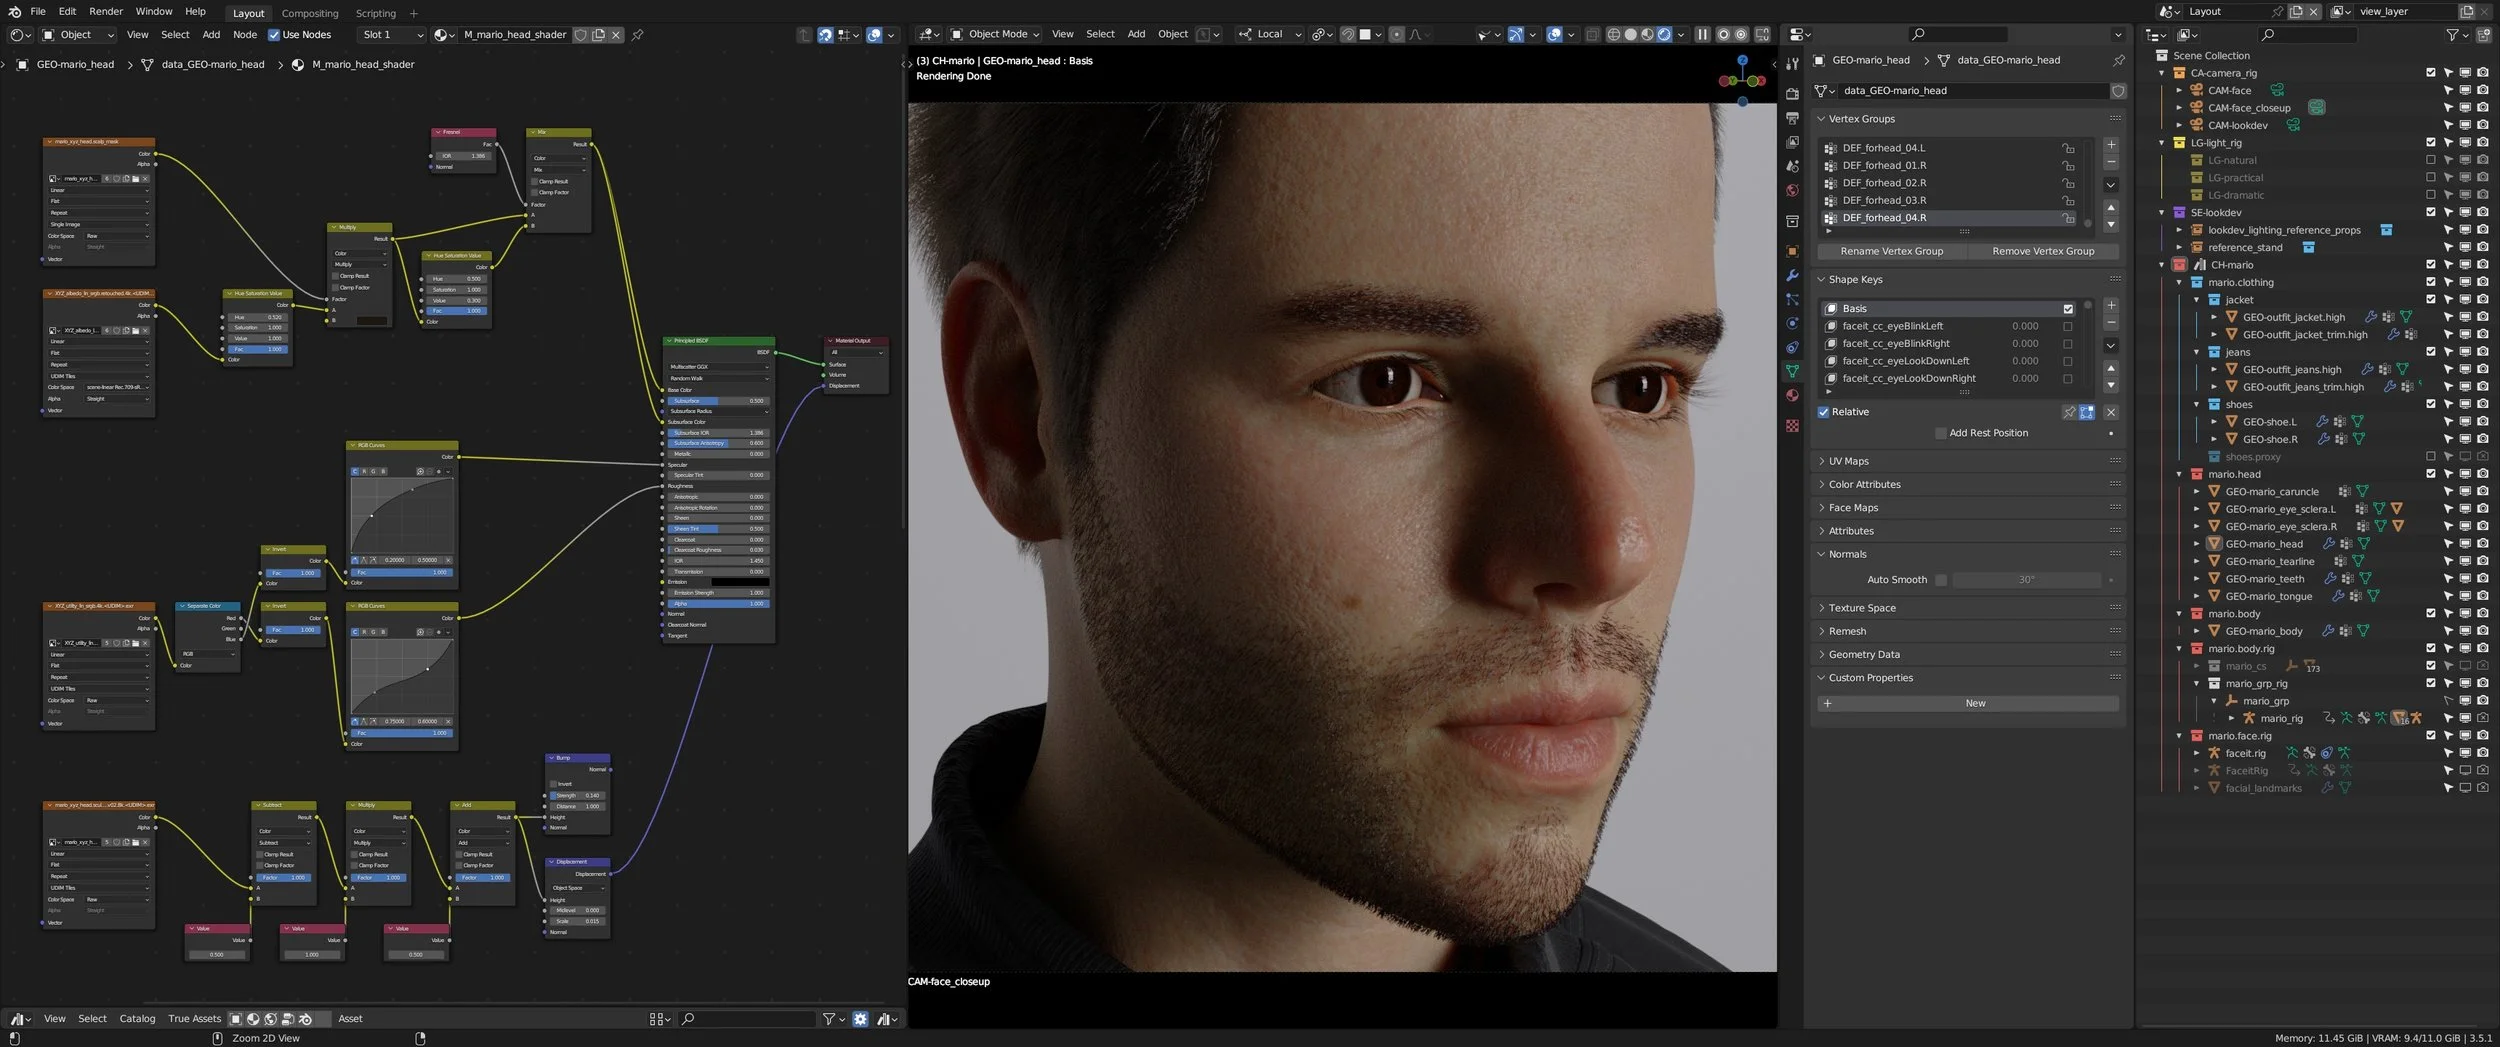The width and height of the screenshot is (2500, 1047).
Task: Open the Object properties tab icon
Action: click(1792, 251)
